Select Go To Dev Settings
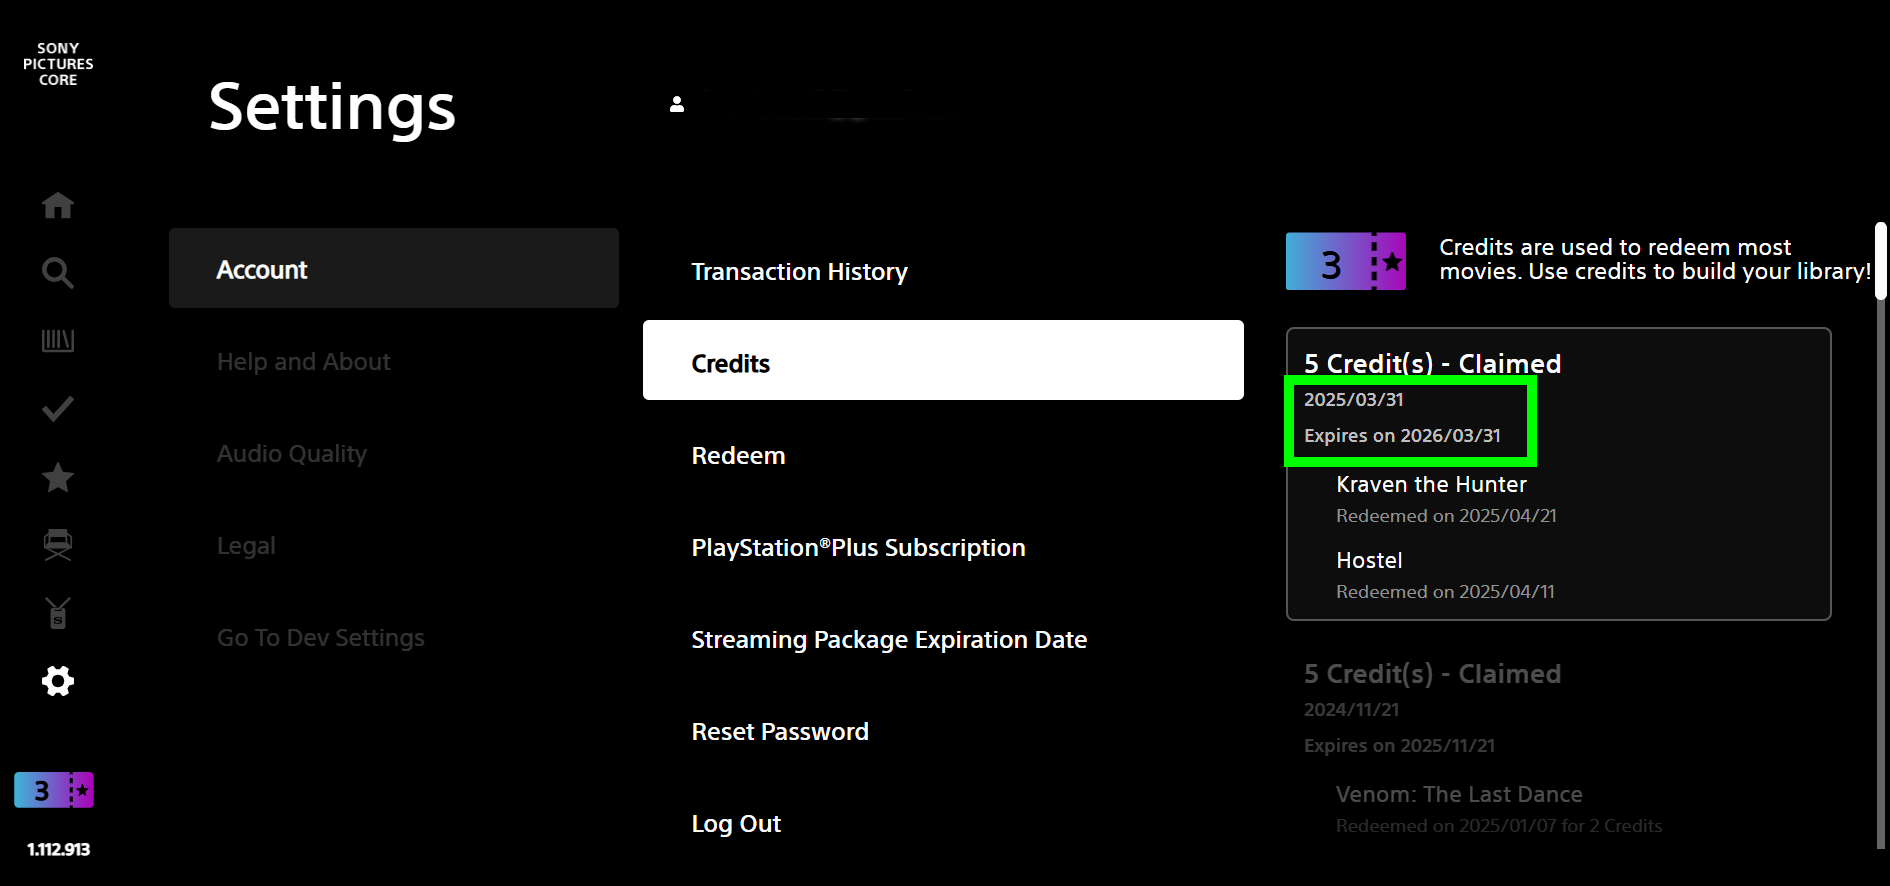This screenshot has height=886, width=1890. 321,638
